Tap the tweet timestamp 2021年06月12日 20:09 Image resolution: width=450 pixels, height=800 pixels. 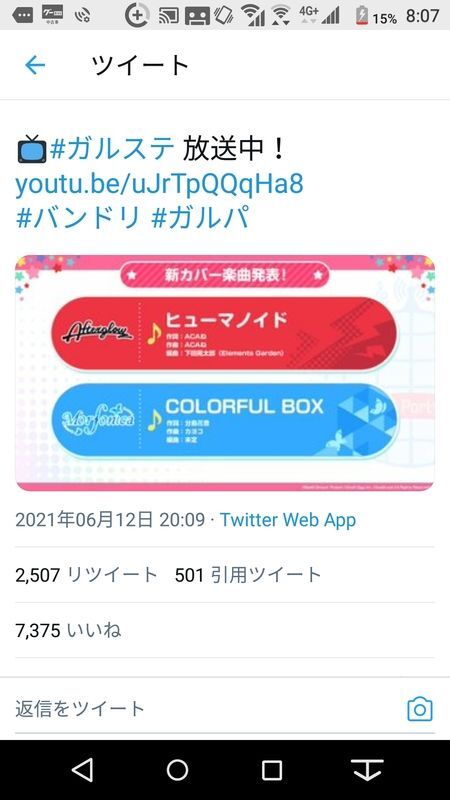tap(110, 520)
